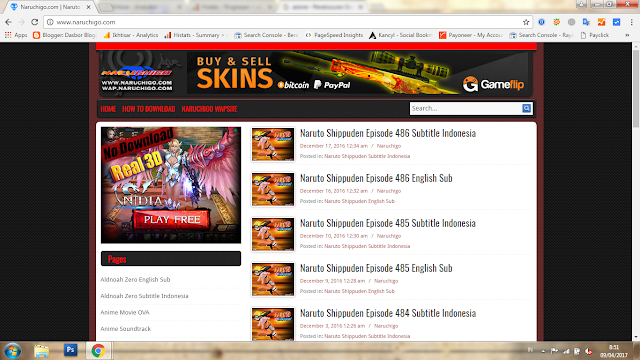Viewport: 640px width, 360px height.
Task: Show more bookmarks via the overflow chevron
Action: [627, 35]
